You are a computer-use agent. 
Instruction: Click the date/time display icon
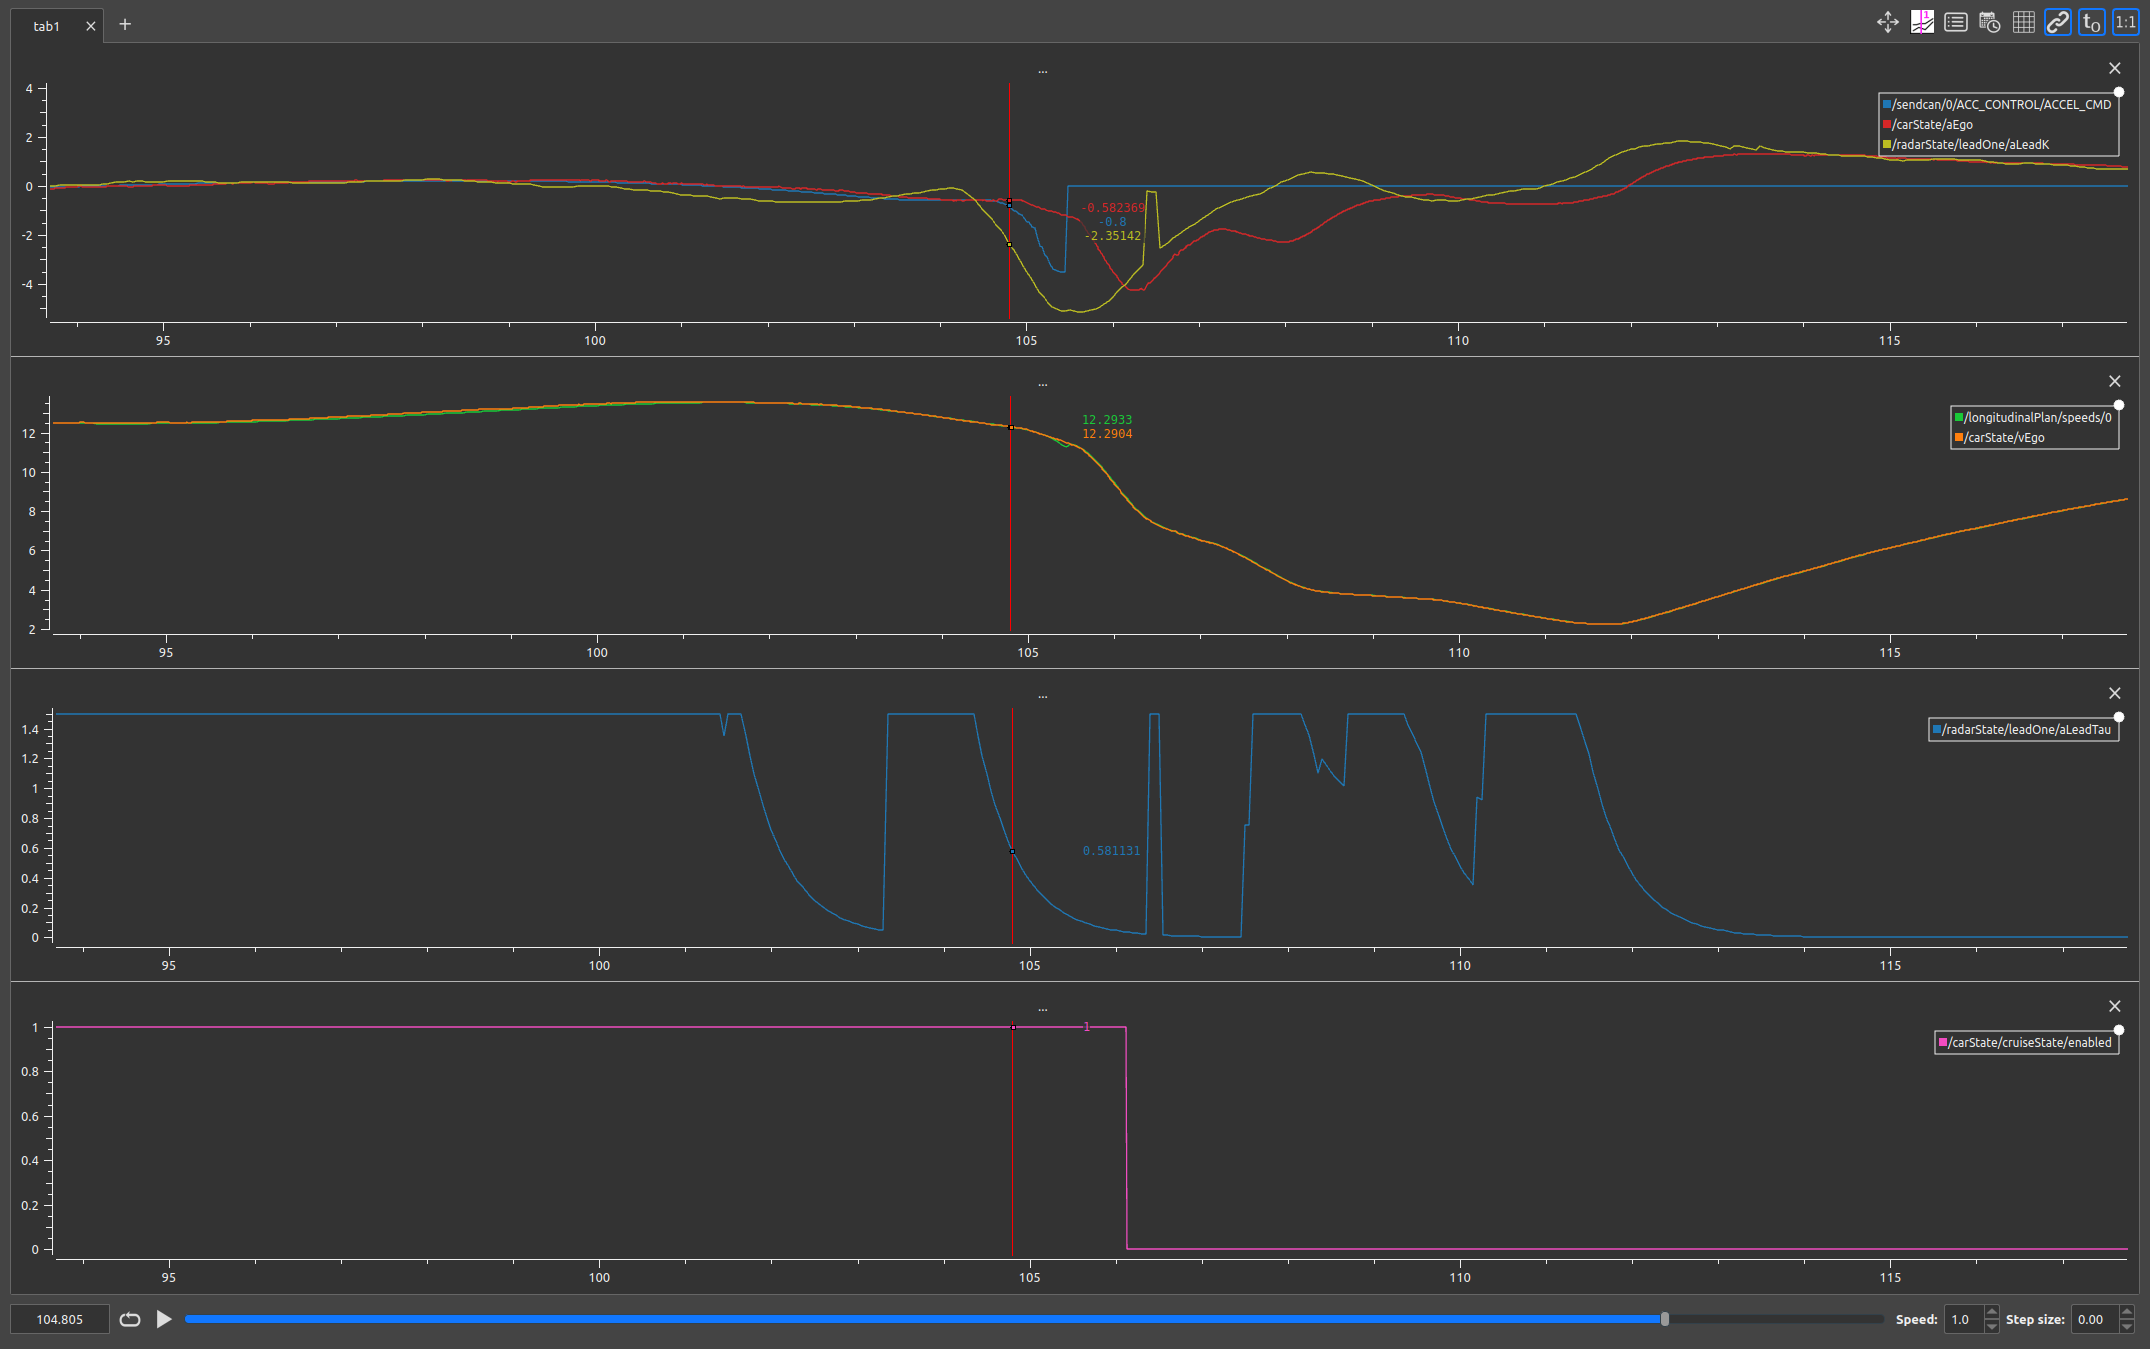[x=1989, y=22]
